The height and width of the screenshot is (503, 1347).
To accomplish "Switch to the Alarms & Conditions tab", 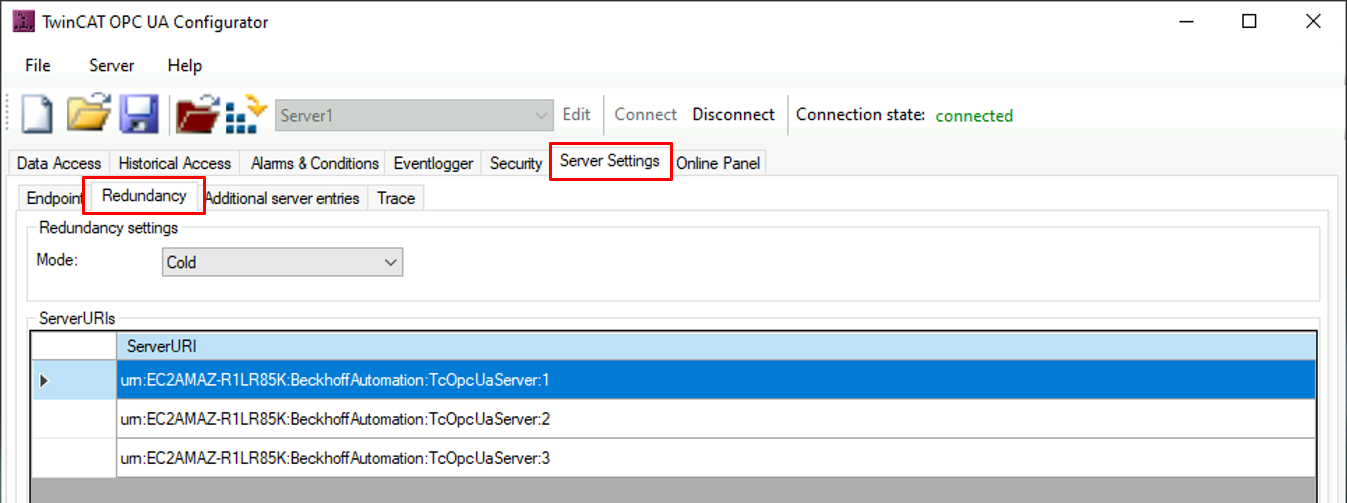I will (x=315, y=163).
